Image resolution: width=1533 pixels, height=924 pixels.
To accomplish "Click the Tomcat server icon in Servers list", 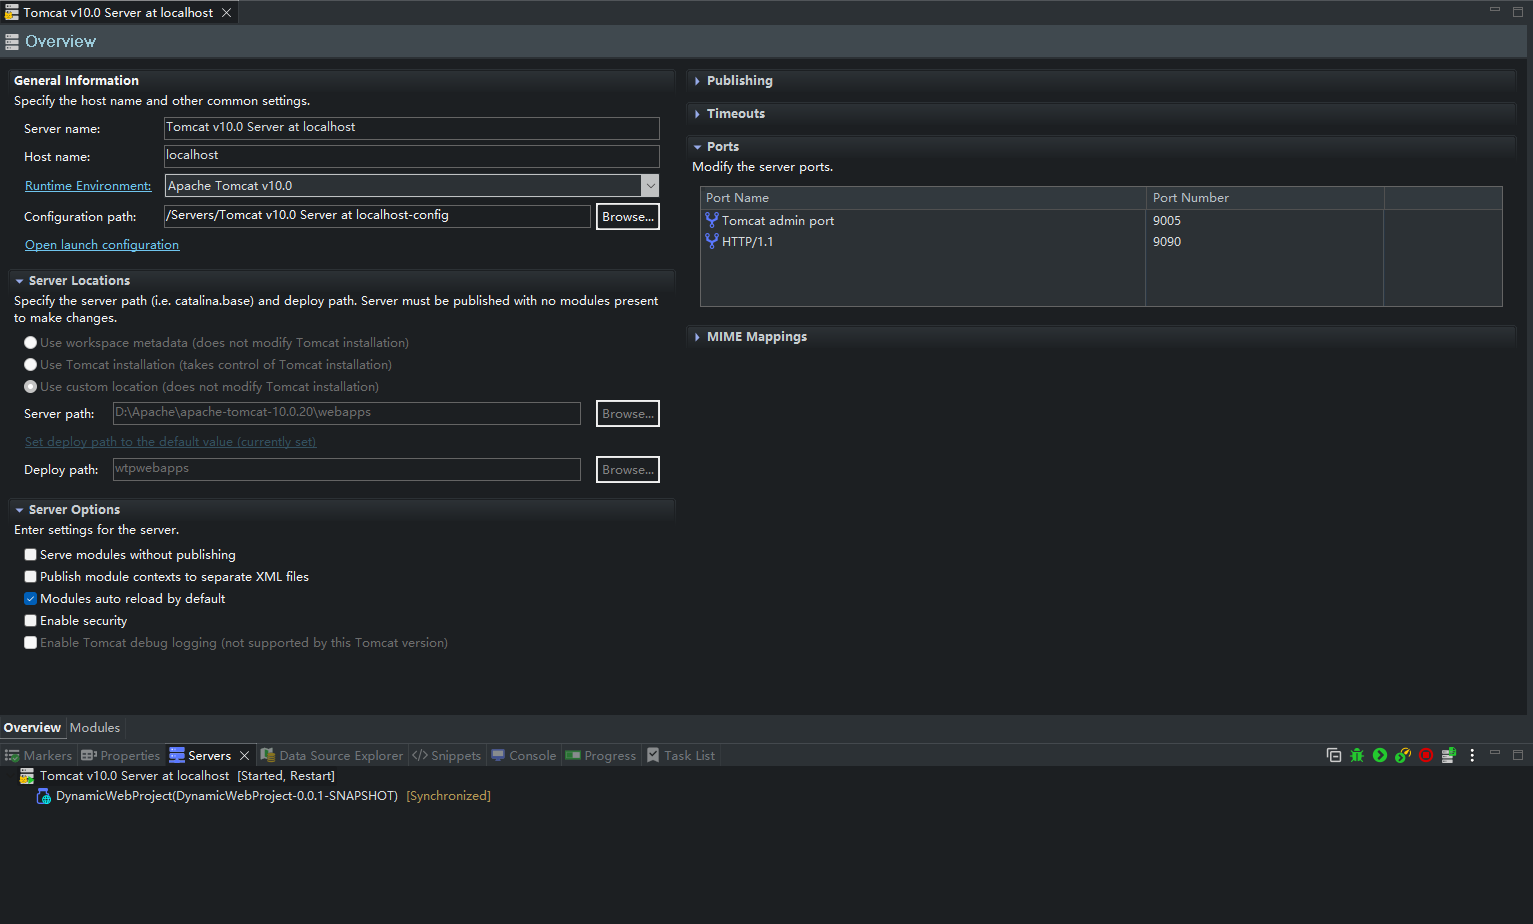I will [x=27, y=776].
